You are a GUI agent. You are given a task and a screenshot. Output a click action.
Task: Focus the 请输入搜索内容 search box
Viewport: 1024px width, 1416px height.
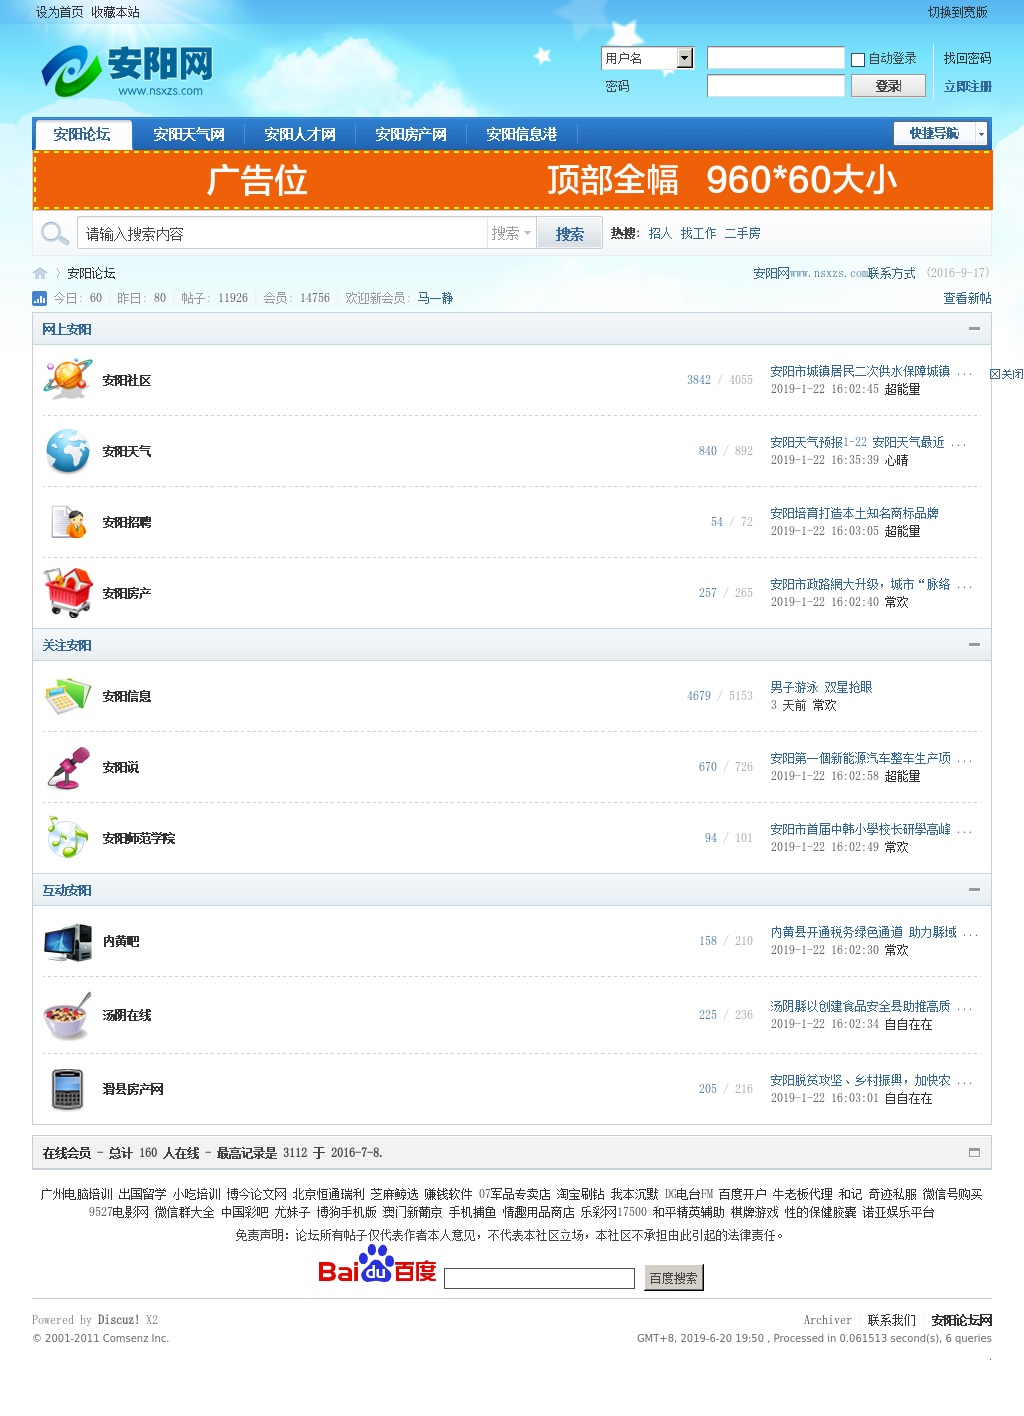coord(282,233)
